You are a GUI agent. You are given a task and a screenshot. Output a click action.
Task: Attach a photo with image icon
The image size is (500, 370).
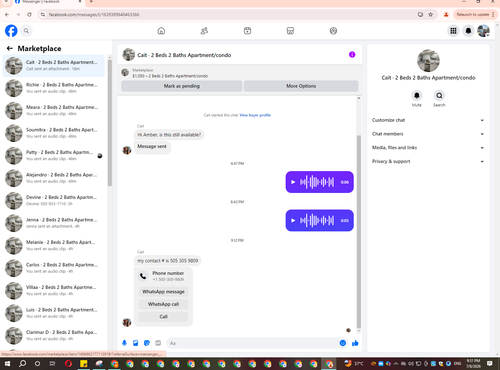(136, 343)
